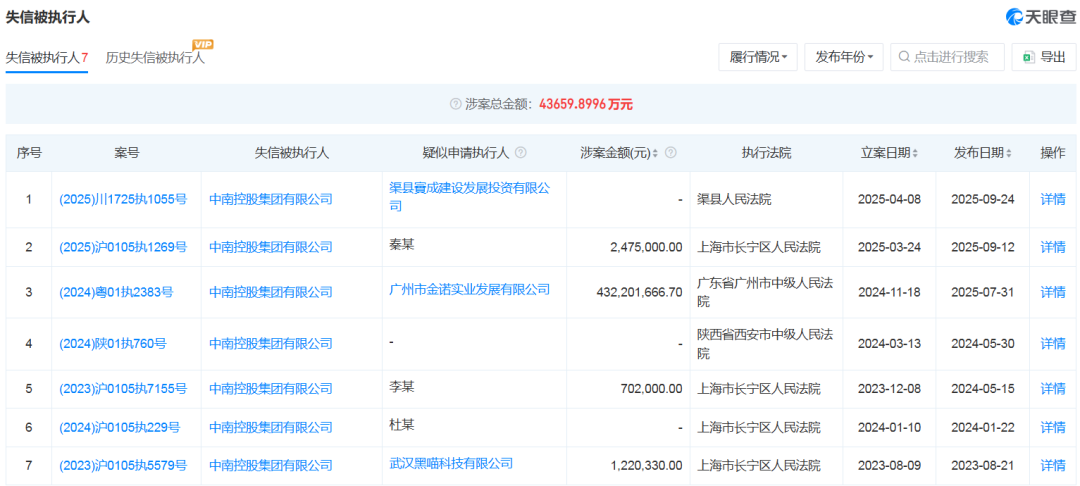This screenshot has width=1080, height=486.
Task: Open case (2023)沪0105执5579号
Action: point(123,466)
